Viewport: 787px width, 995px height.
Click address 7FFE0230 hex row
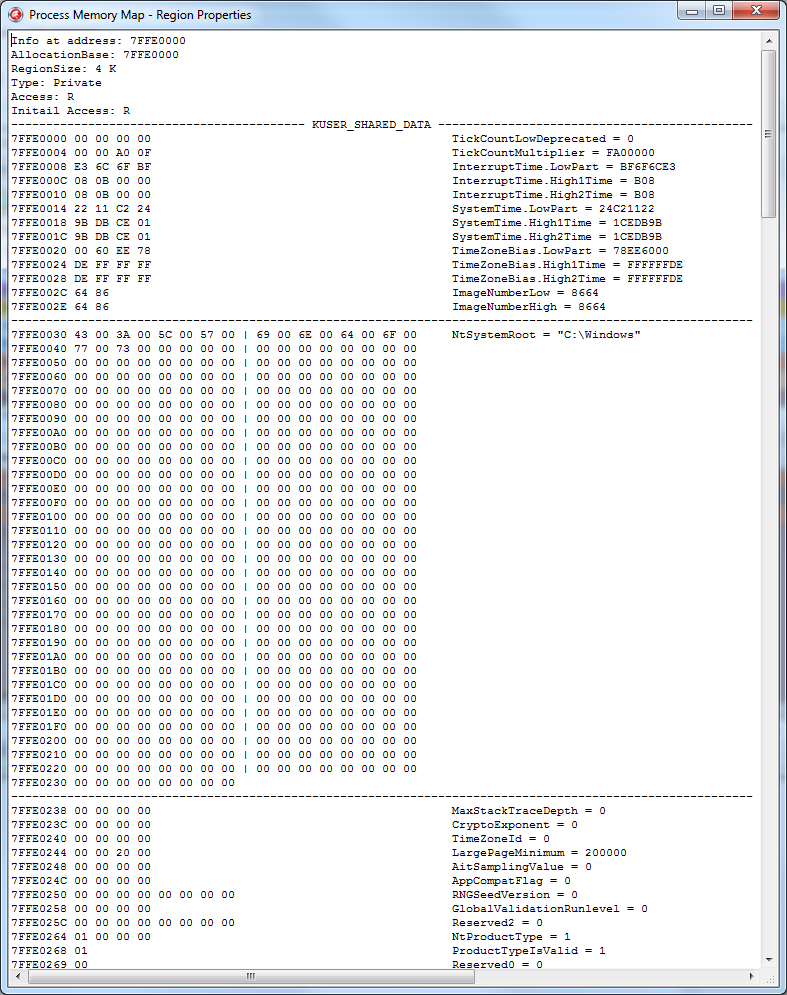[123, 782]
